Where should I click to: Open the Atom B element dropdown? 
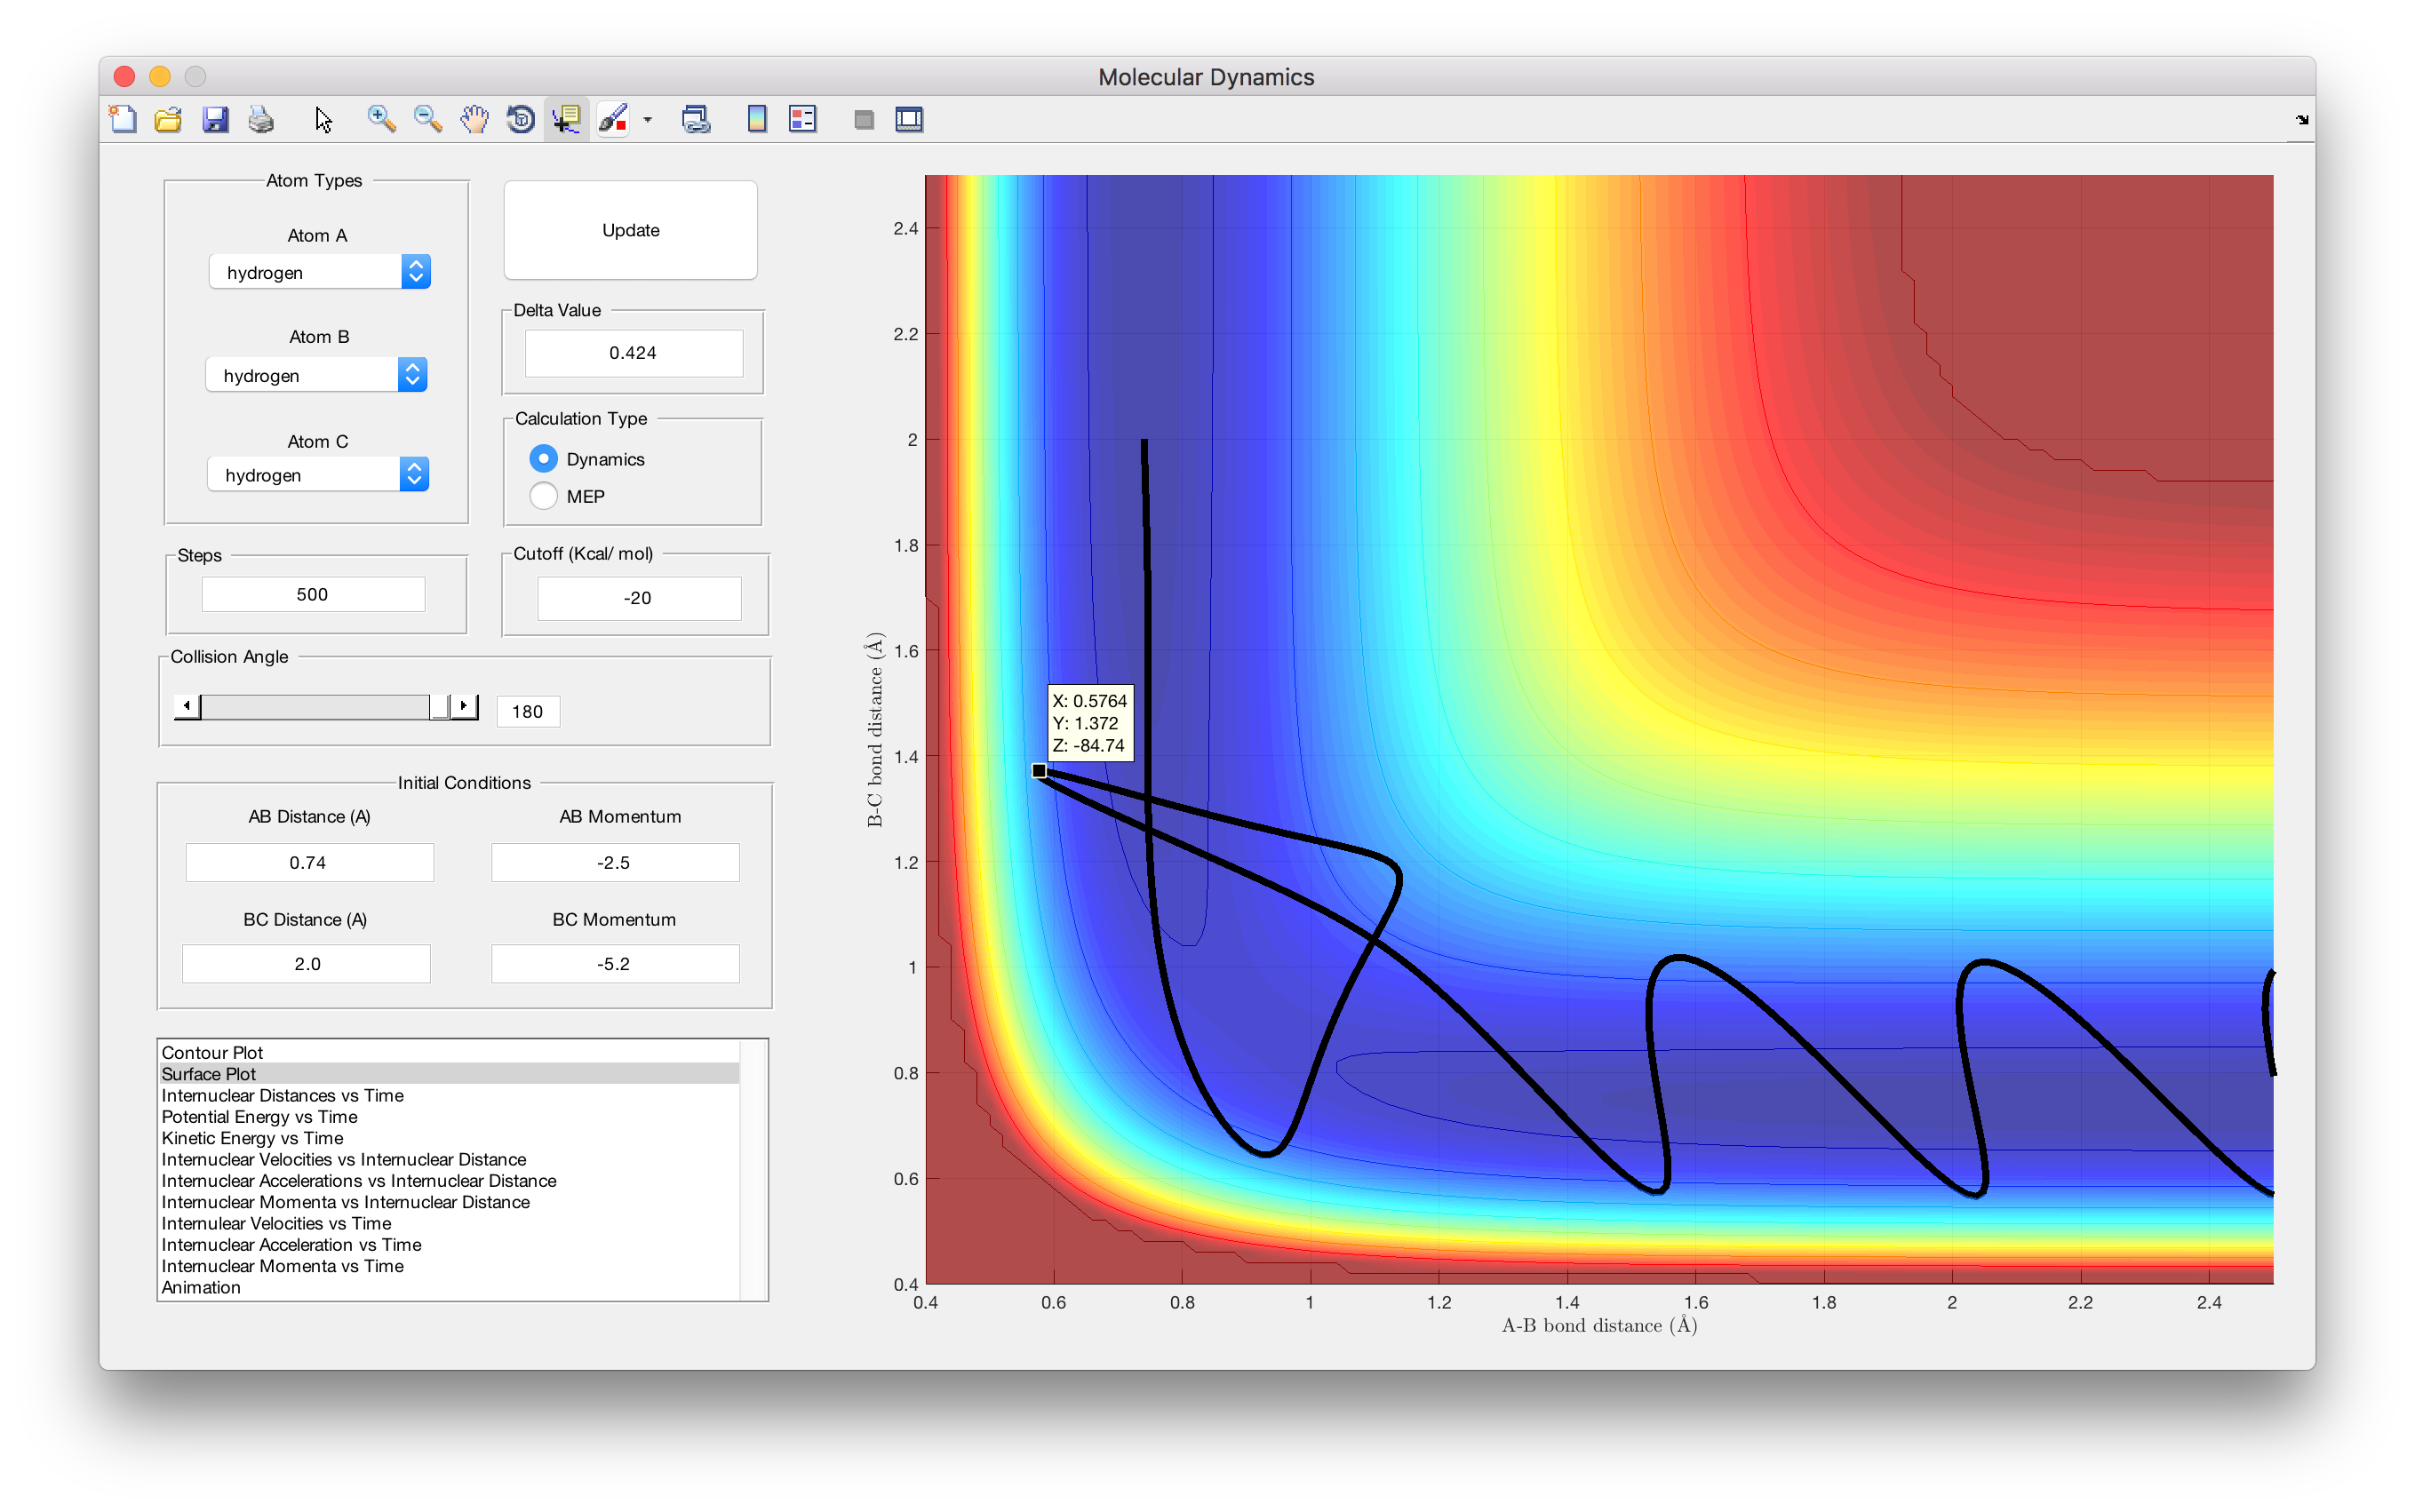316,375
